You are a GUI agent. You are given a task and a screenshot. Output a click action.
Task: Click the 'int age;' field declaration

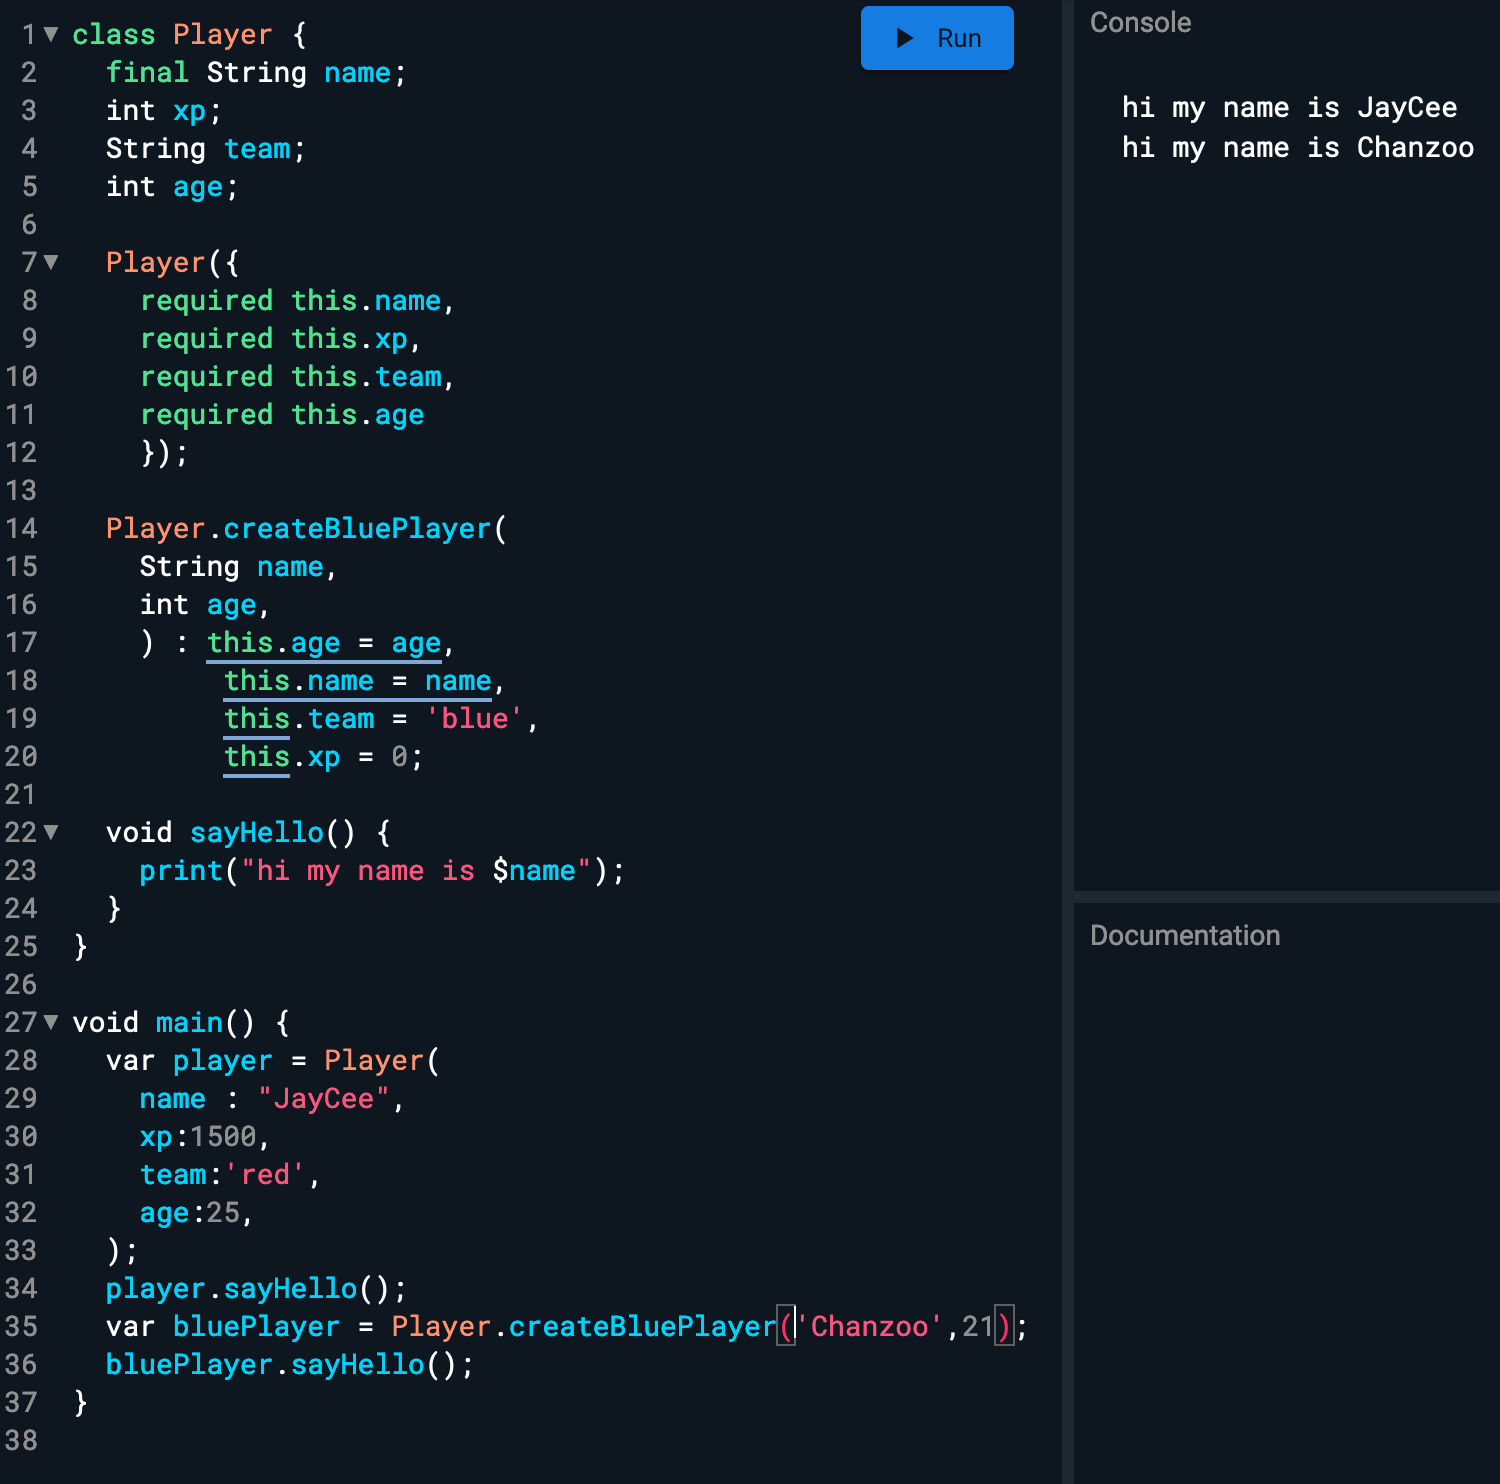[x=172, y=186]
